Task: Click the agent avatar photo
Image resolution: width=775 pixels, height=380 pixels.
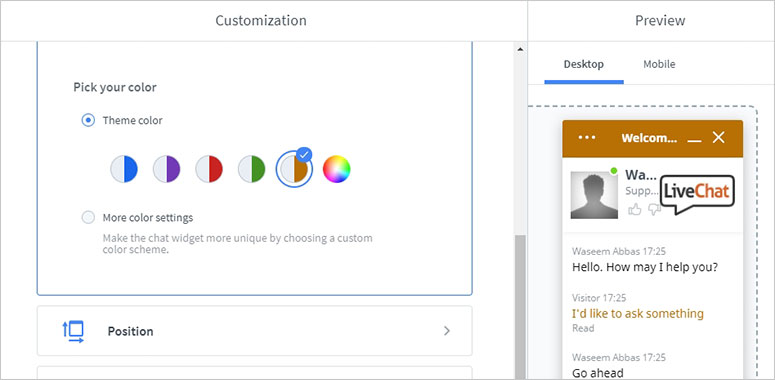Action: pyautogui.click(x=594, y=195)
